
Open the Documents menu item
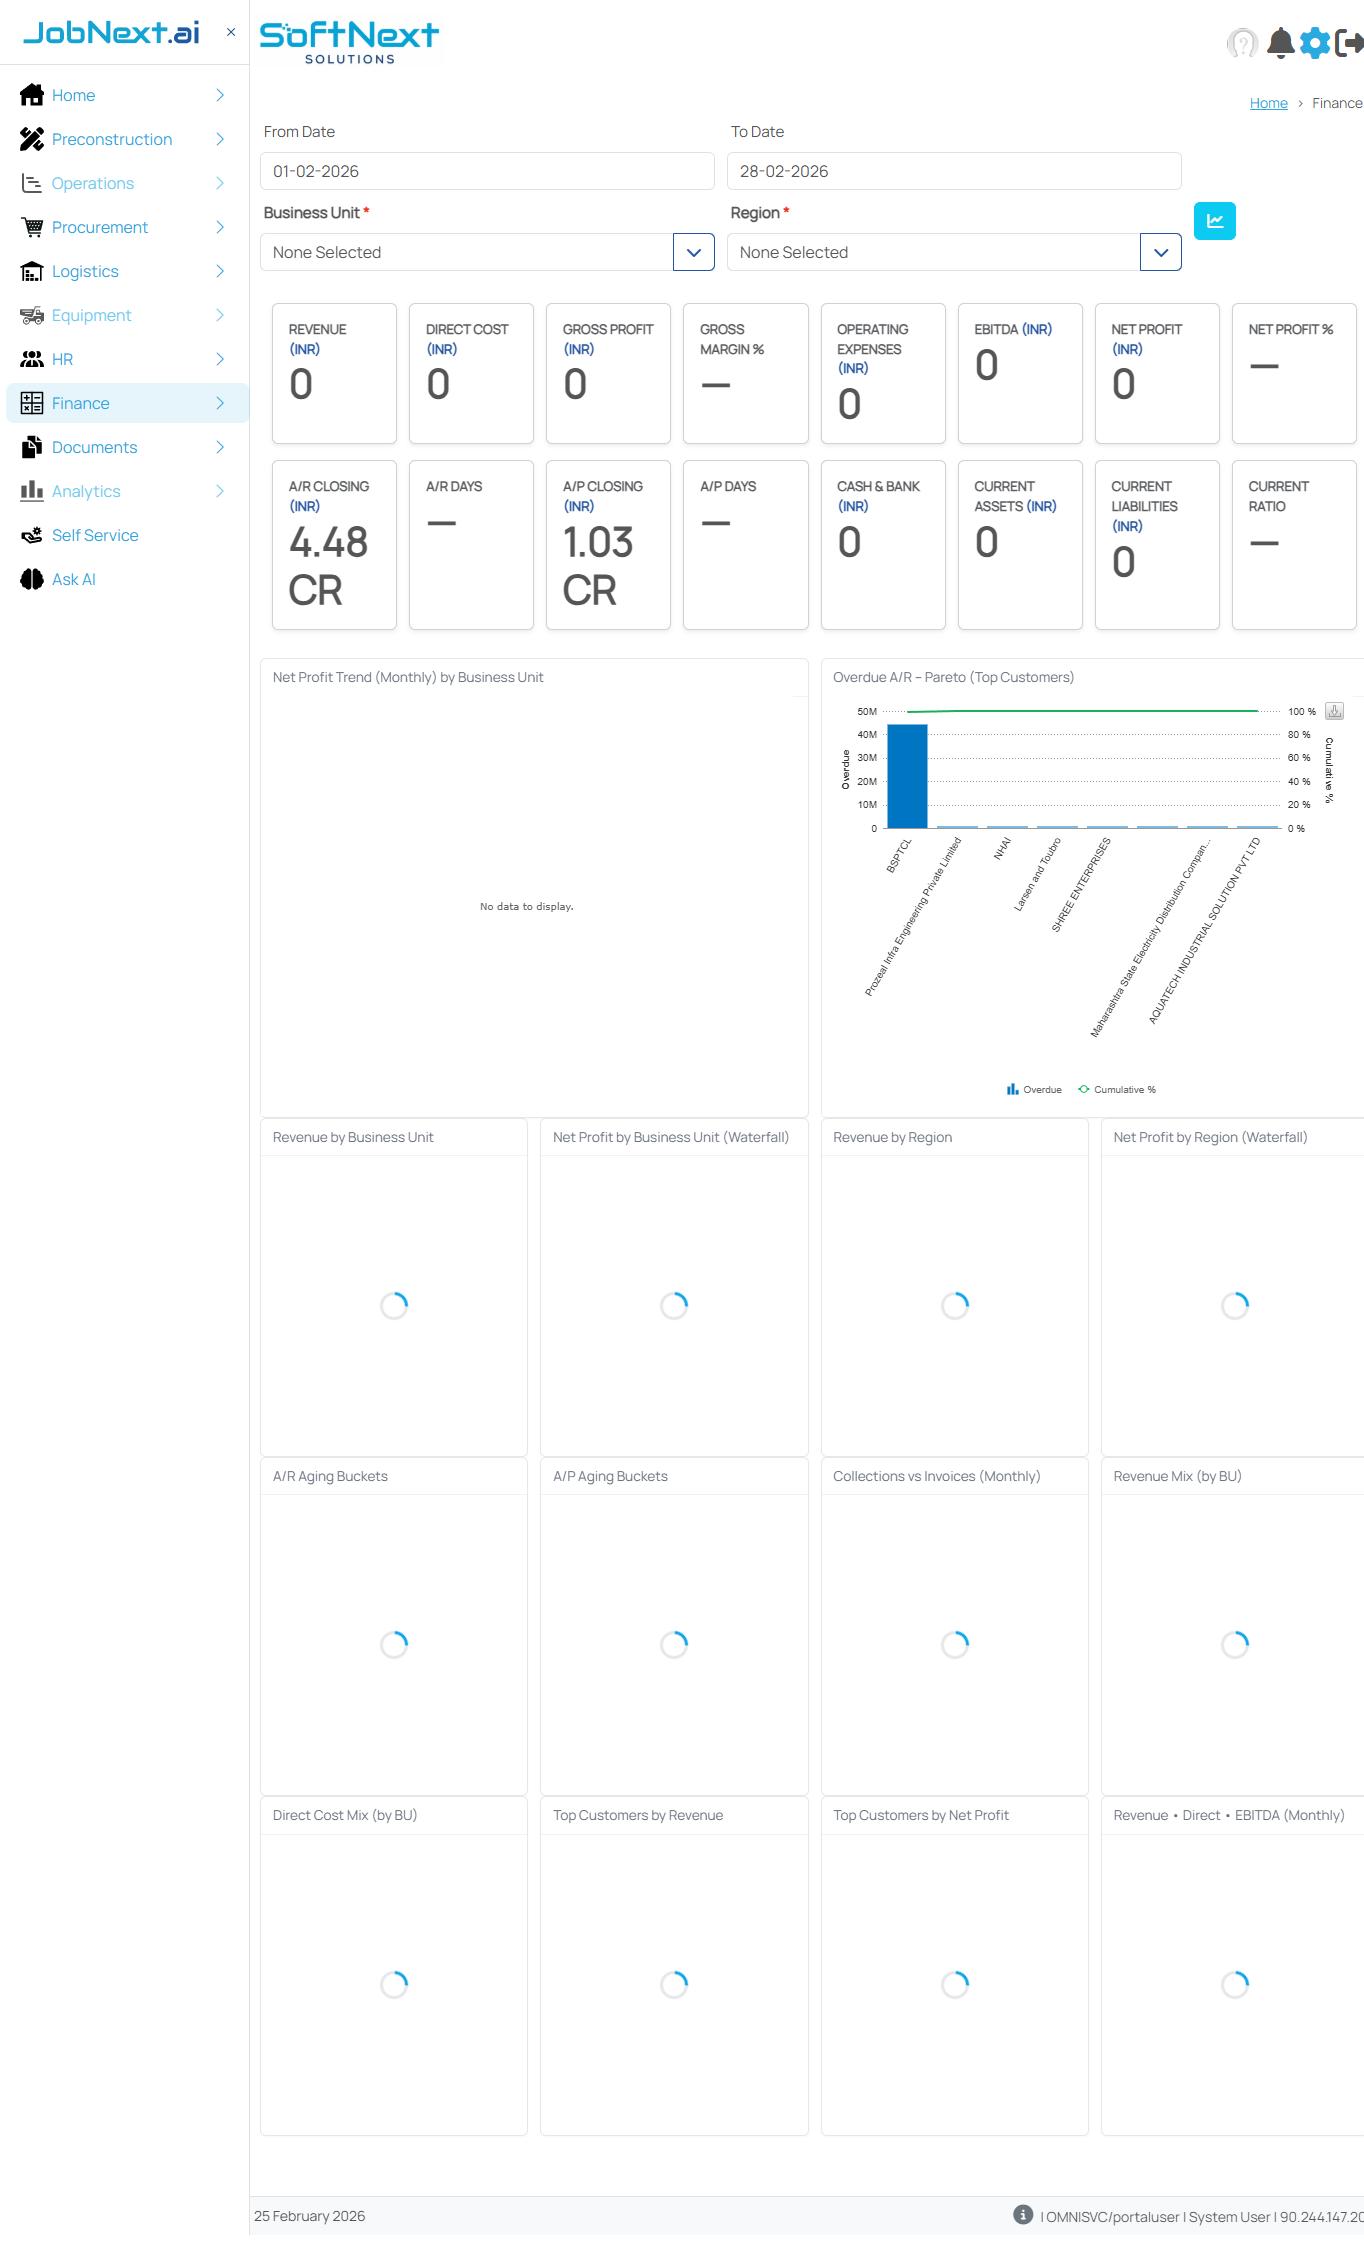pos(127,447)
